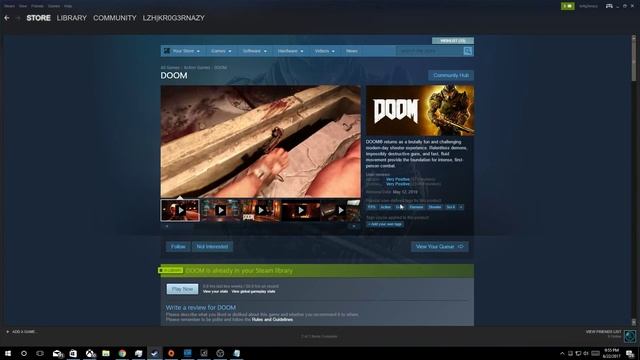This screenshot has height=360, width=640.
Task: Click the friends list avatar icon
Action: (630, 336)
